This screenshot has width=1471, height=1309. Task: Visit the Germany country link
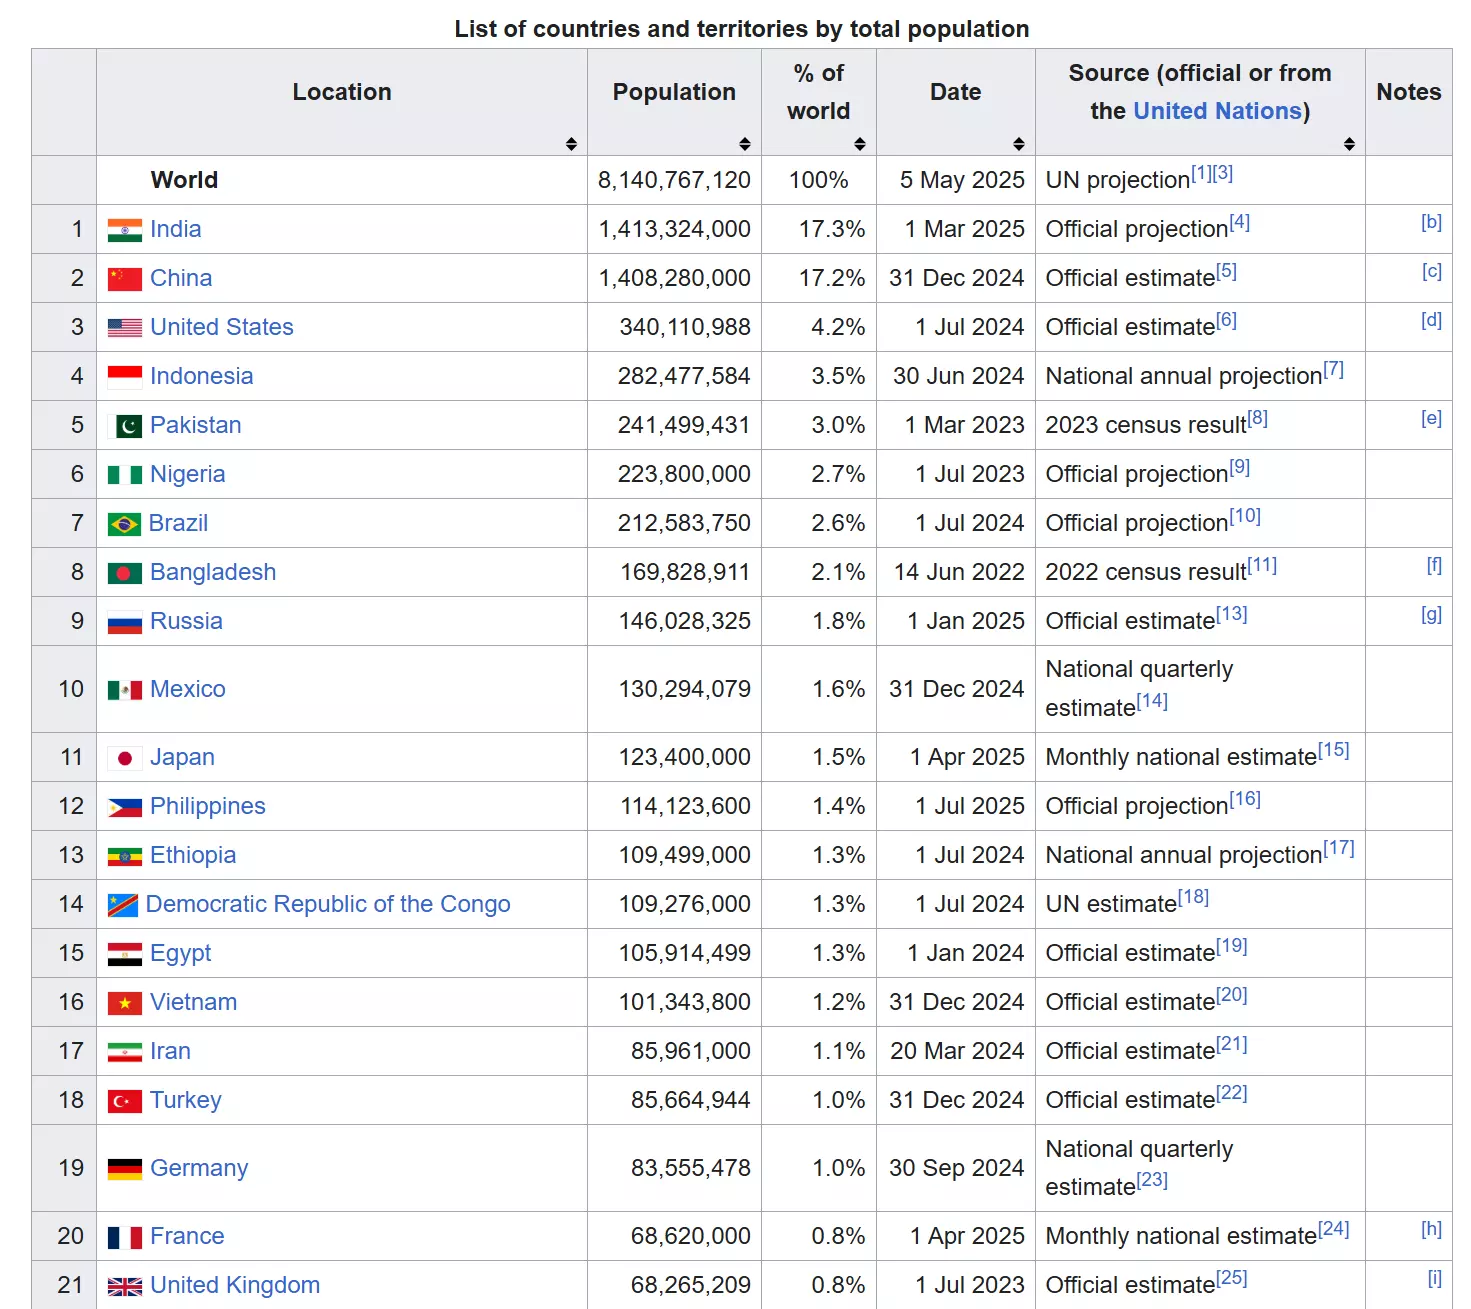[199, 1168]
